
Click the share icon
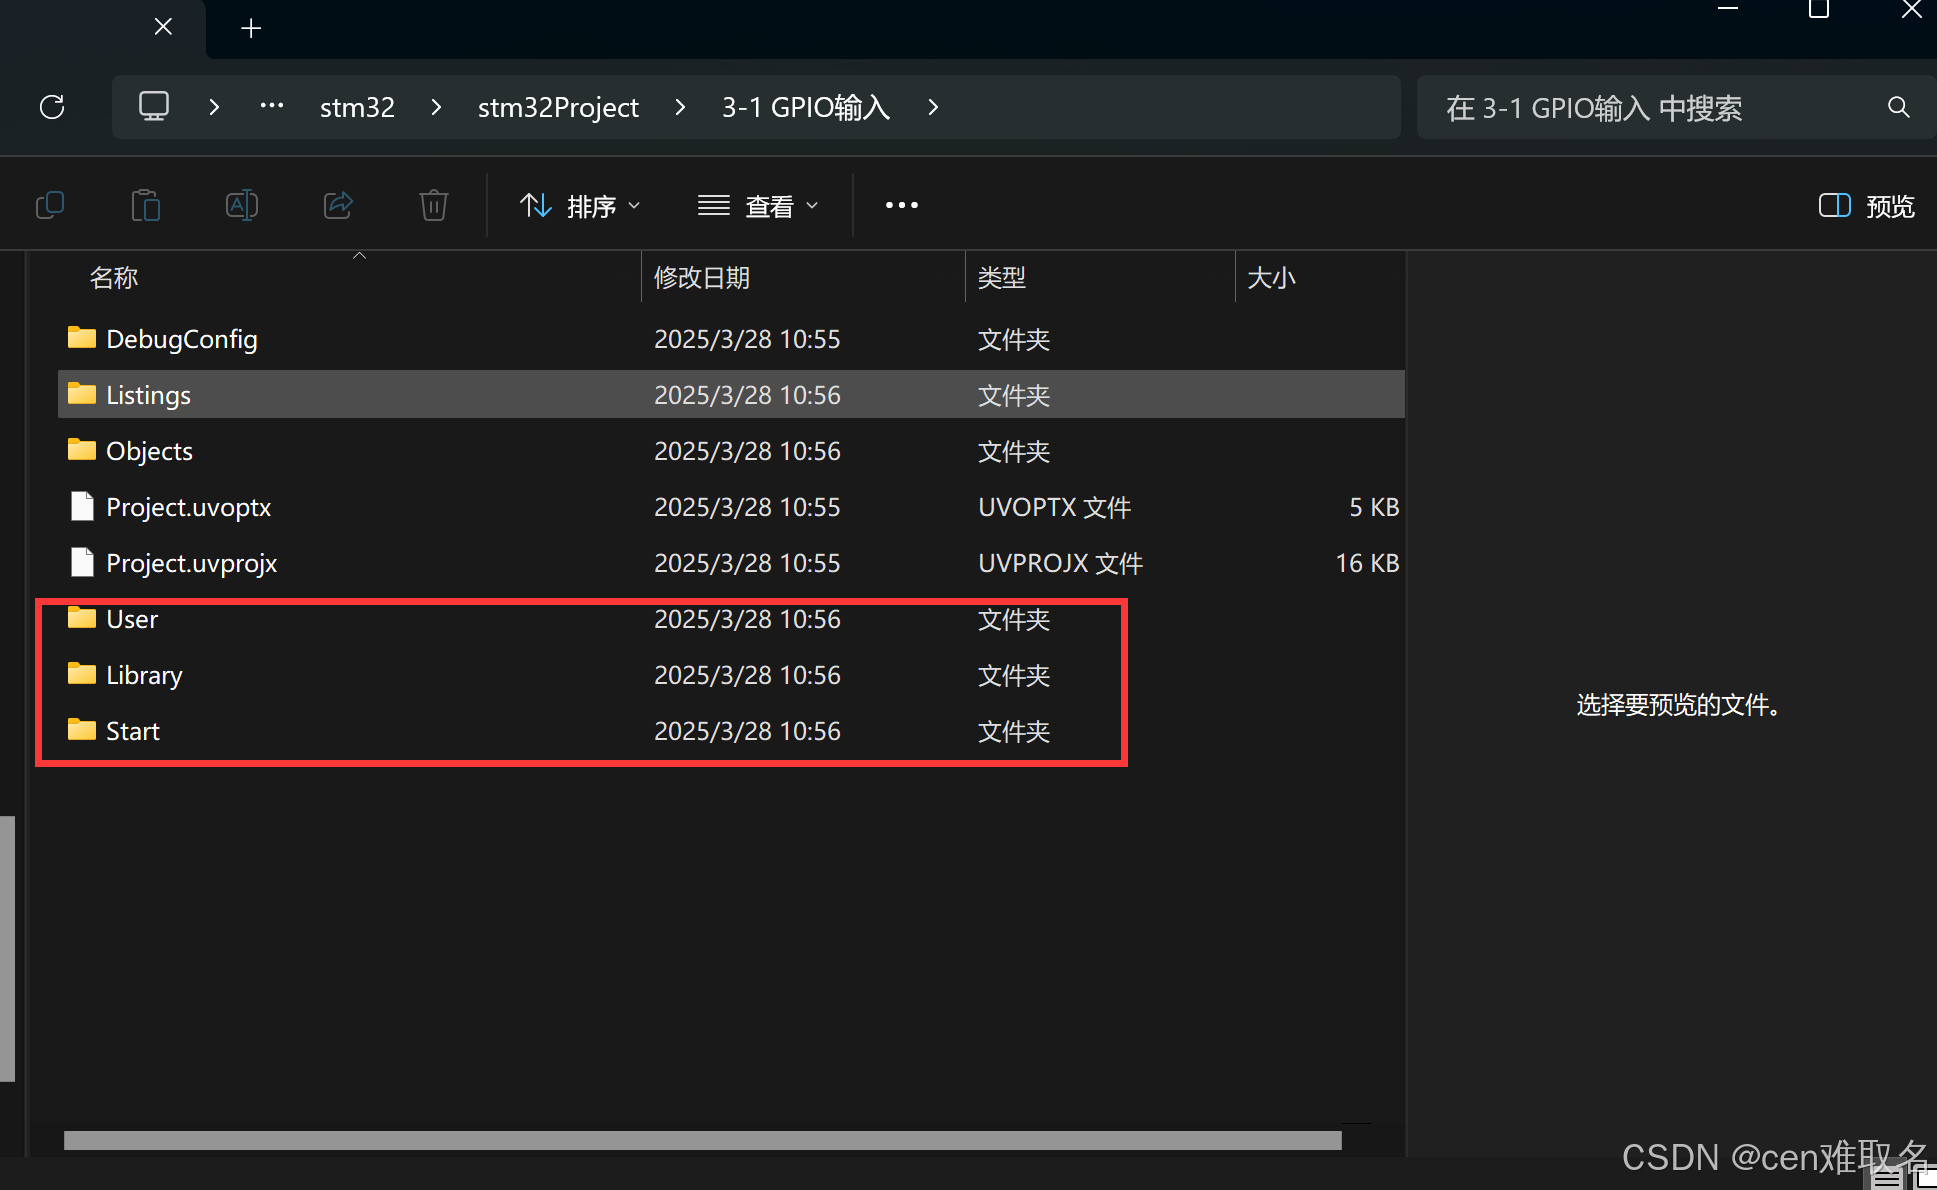coord(338,206)
